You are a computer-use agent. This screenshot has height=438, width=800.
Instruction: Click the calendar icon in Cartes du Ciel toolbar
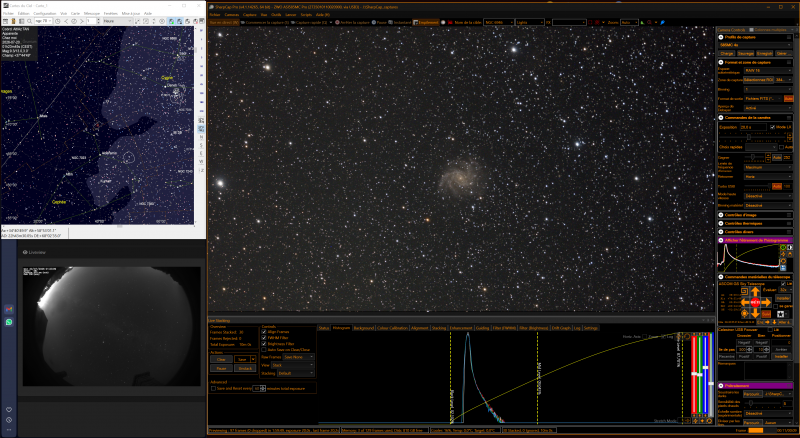tap(5, 21)
